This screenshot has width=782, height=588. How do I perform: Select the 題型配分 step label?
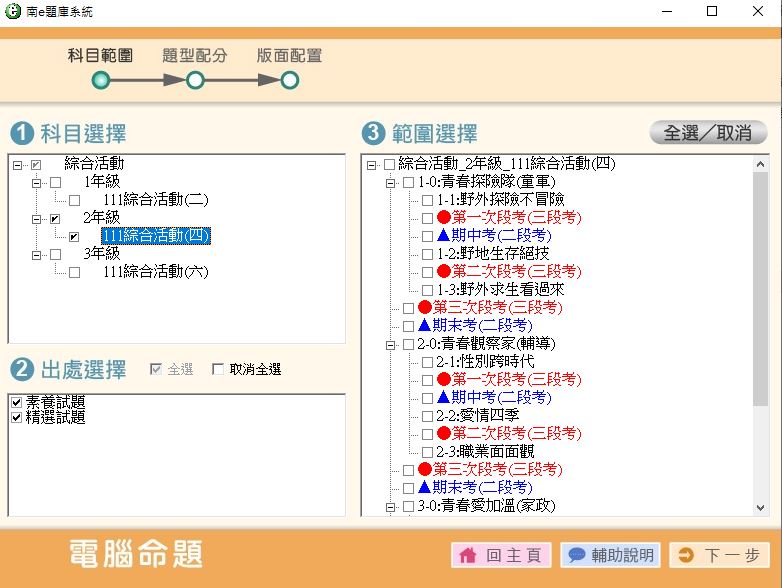(x=195, y=55)
